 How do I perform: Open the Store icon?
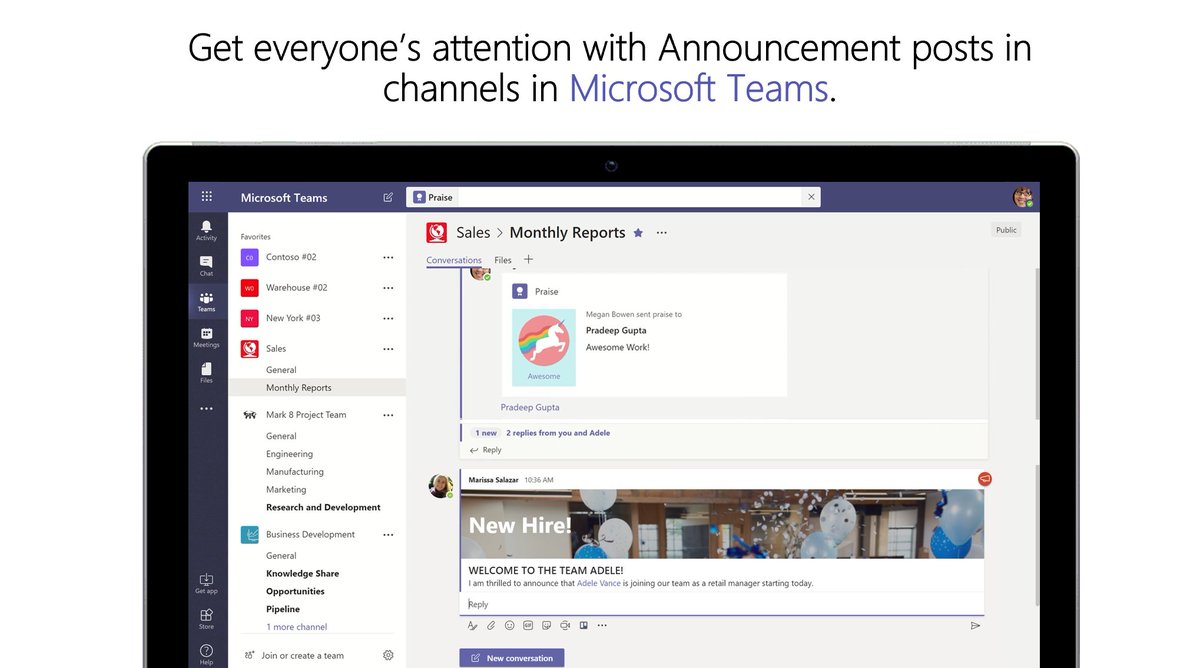(x=206, y=618)
